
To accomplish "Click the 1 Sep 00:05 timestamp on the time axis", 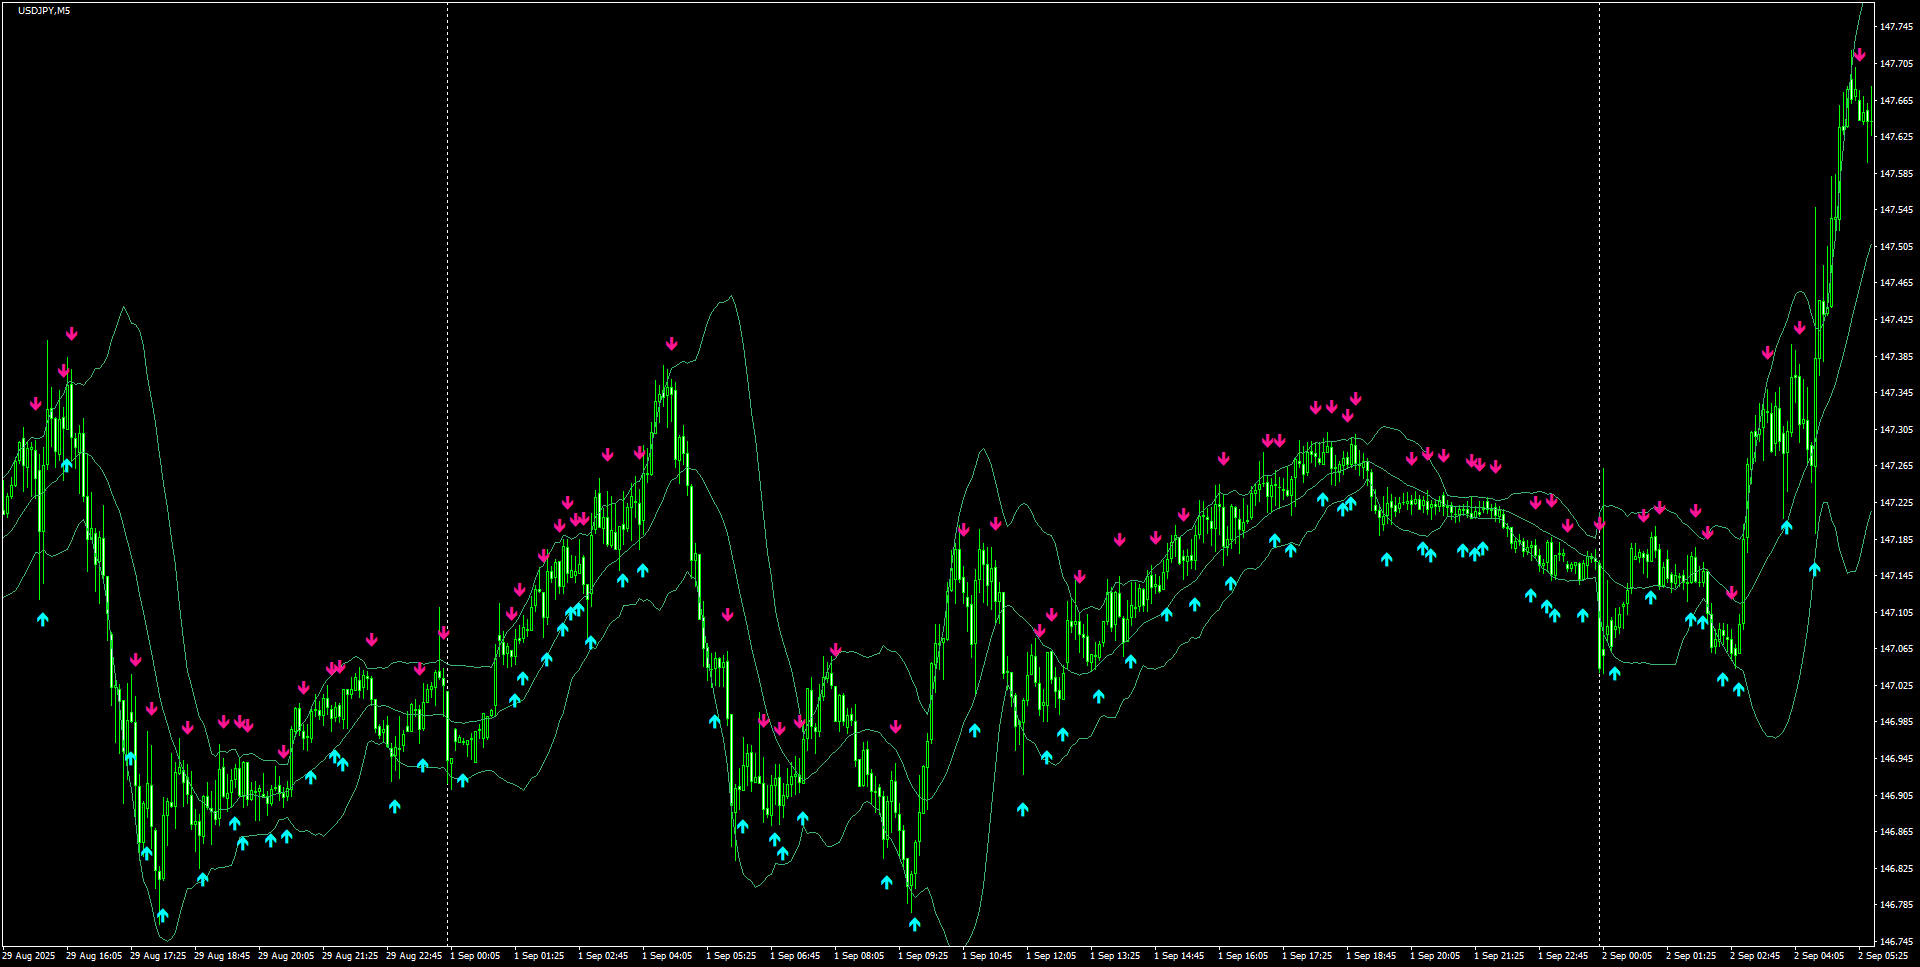I will pos(474,955).
